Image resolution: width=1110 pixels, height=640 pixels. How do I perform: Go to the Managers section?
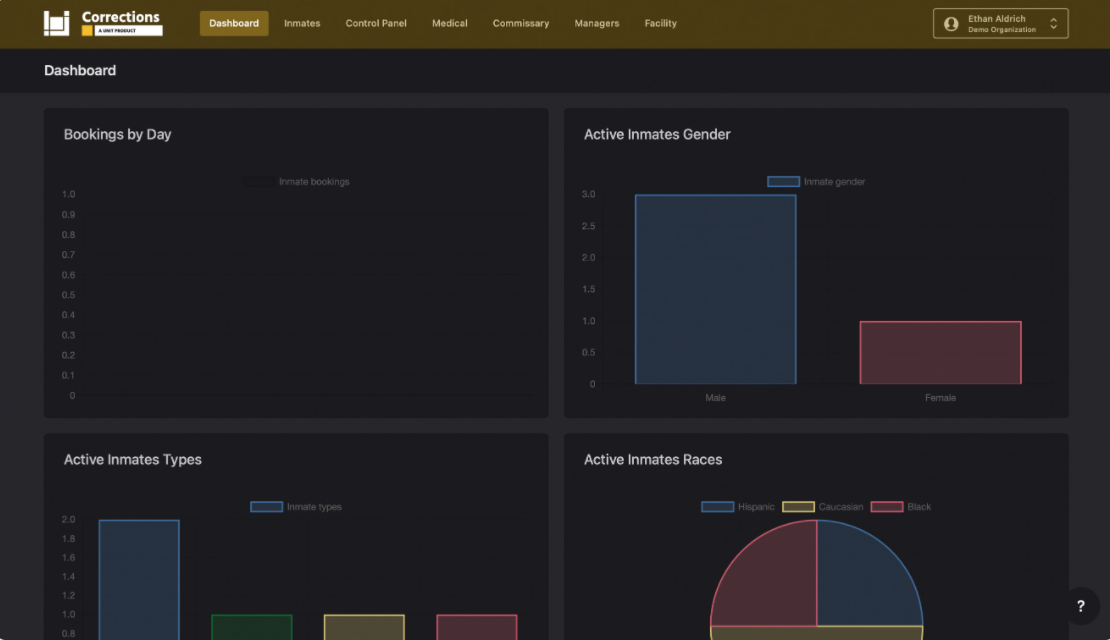click(x=597, y=23)
